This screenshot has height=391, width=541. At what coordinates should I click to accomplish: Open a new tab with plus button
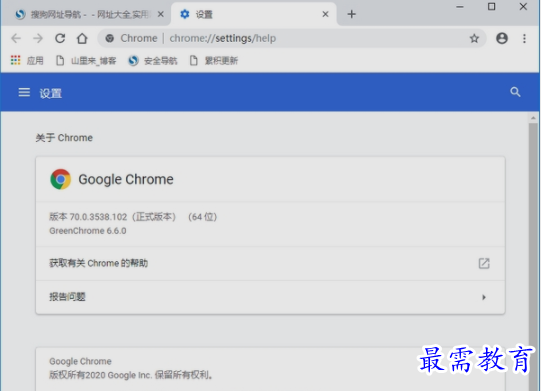[352, 14]
